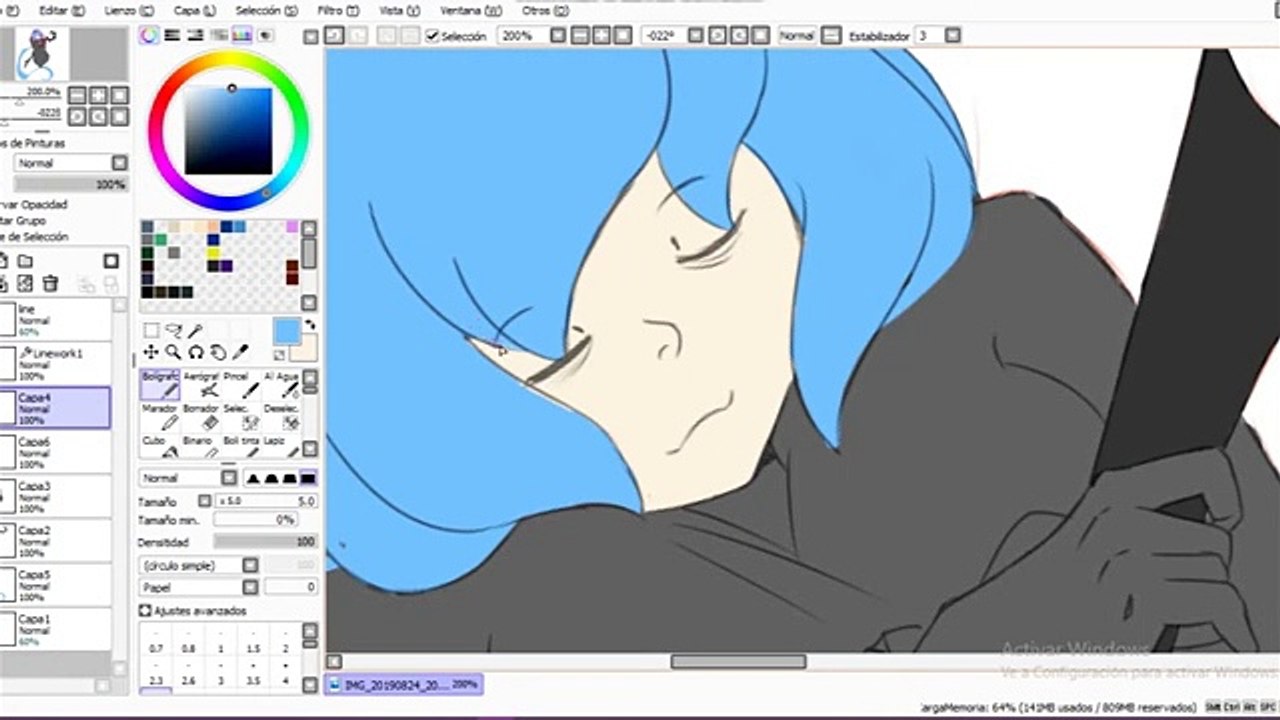Select the Capa3 layer
Image resolution: width=1280 pixels, height=720 pixels.
coord(55,496)
